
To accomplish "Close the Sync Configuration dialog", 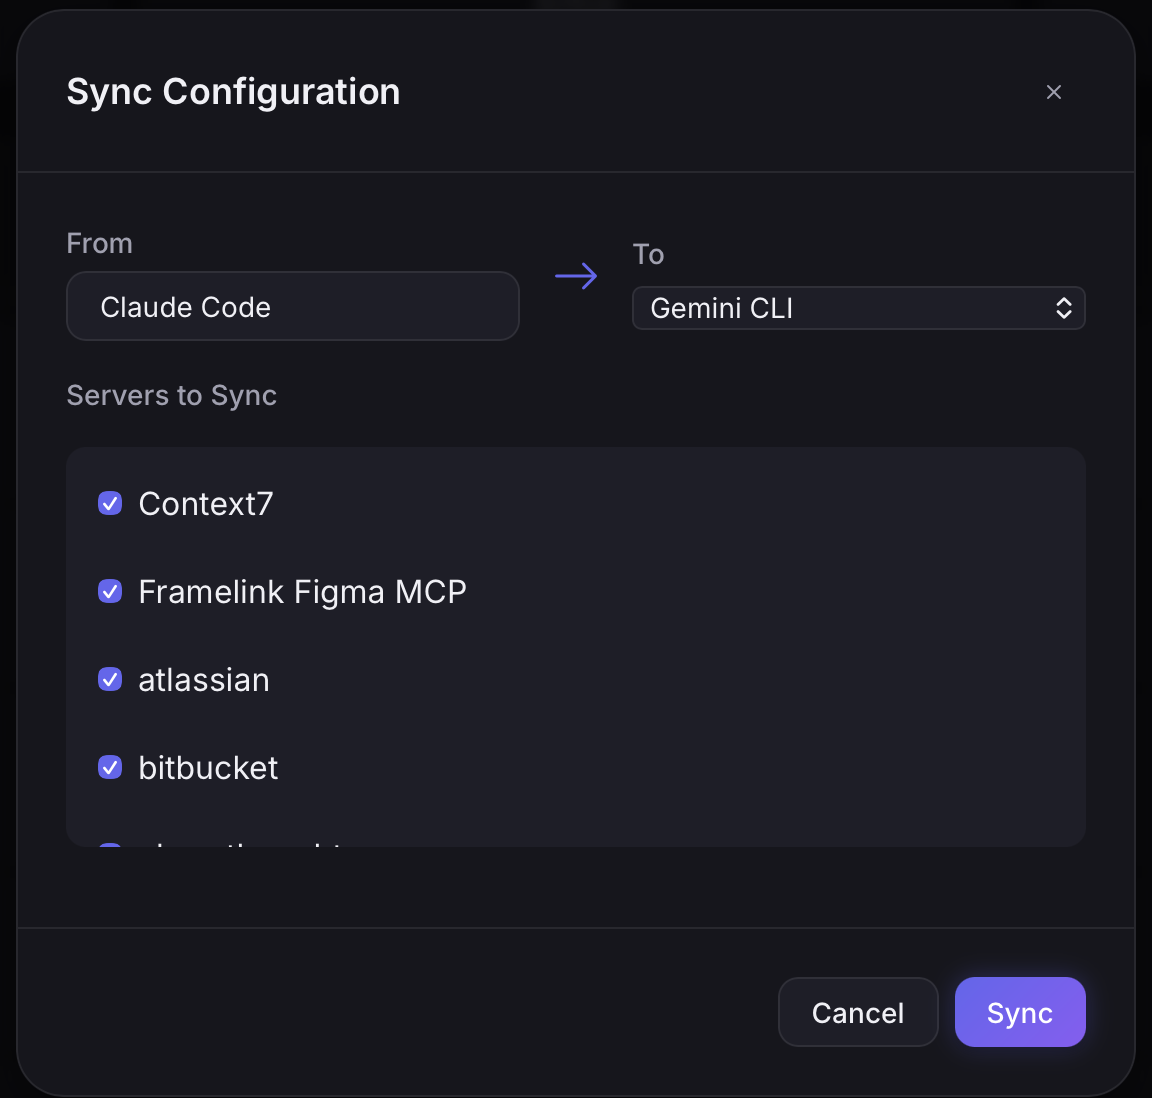I will click(x=1053, y=92).
